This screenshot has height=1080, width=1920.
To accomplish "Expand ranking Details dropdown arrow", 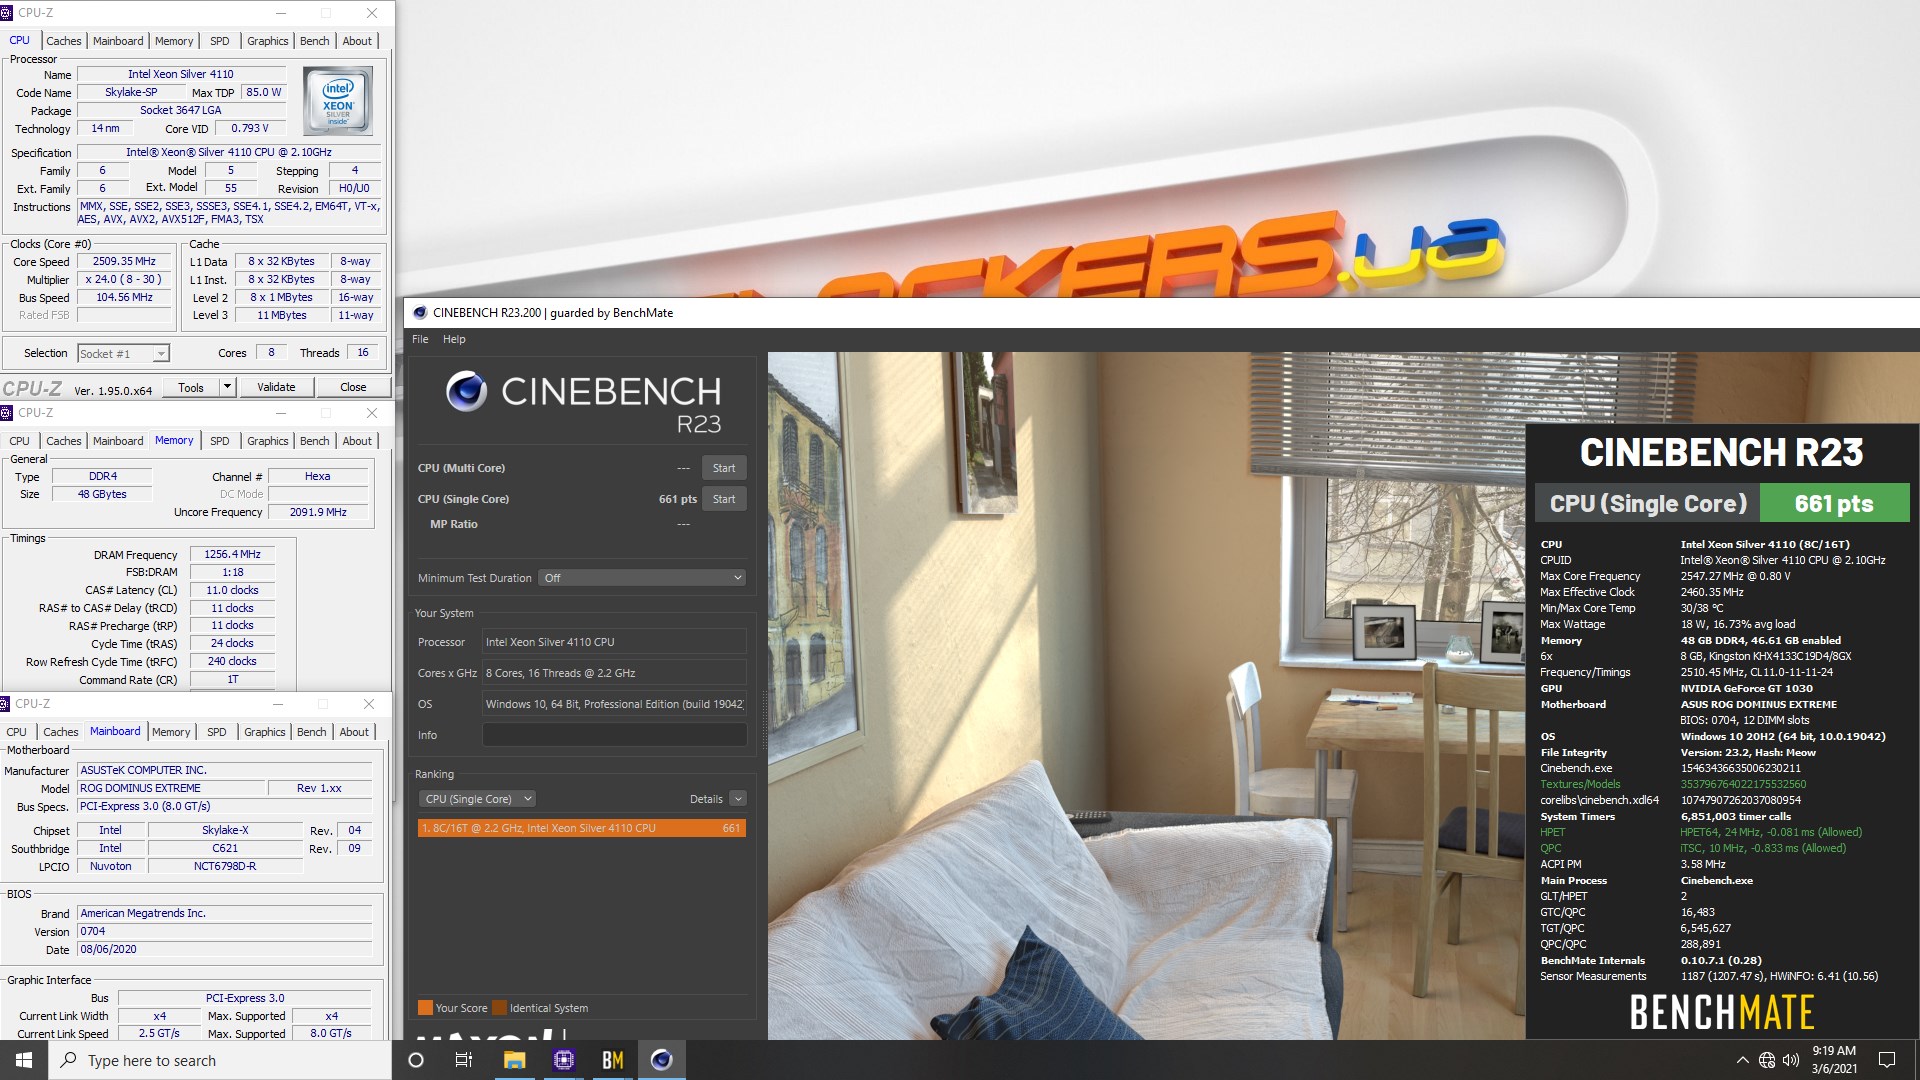I will [x=738, y=799].
